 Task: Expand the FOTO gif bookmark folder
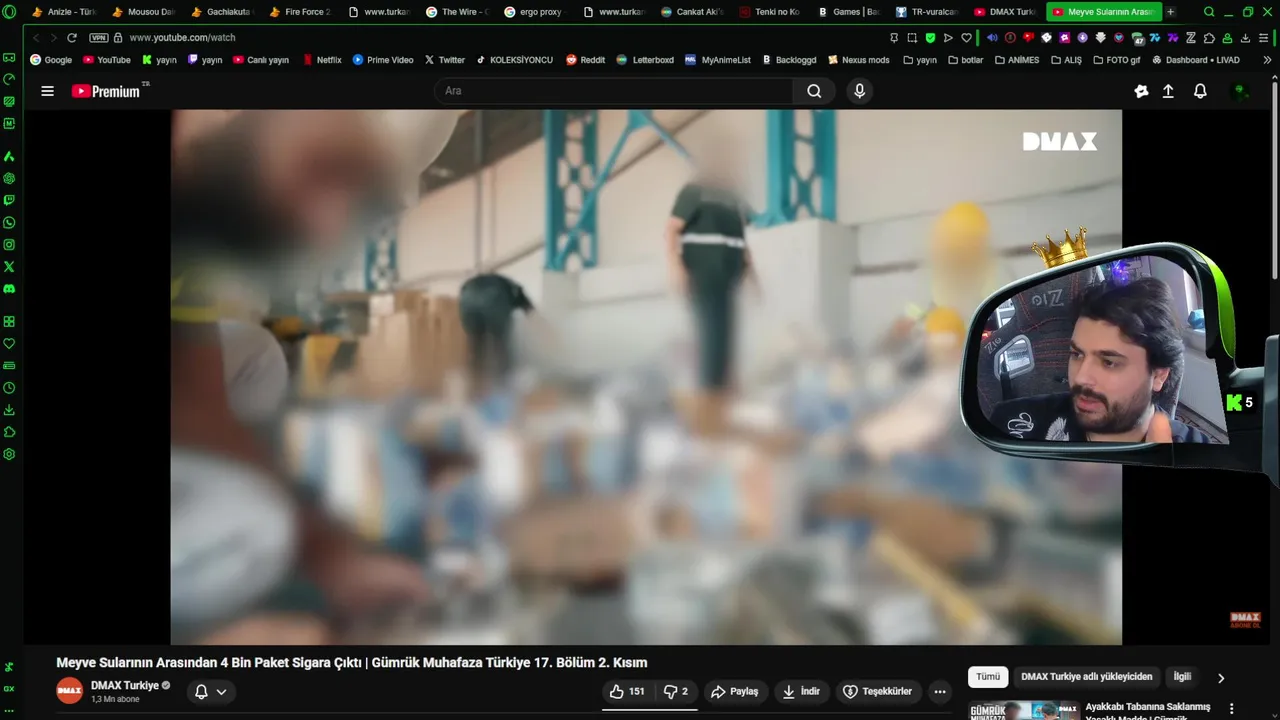[x=1117, y=60]
